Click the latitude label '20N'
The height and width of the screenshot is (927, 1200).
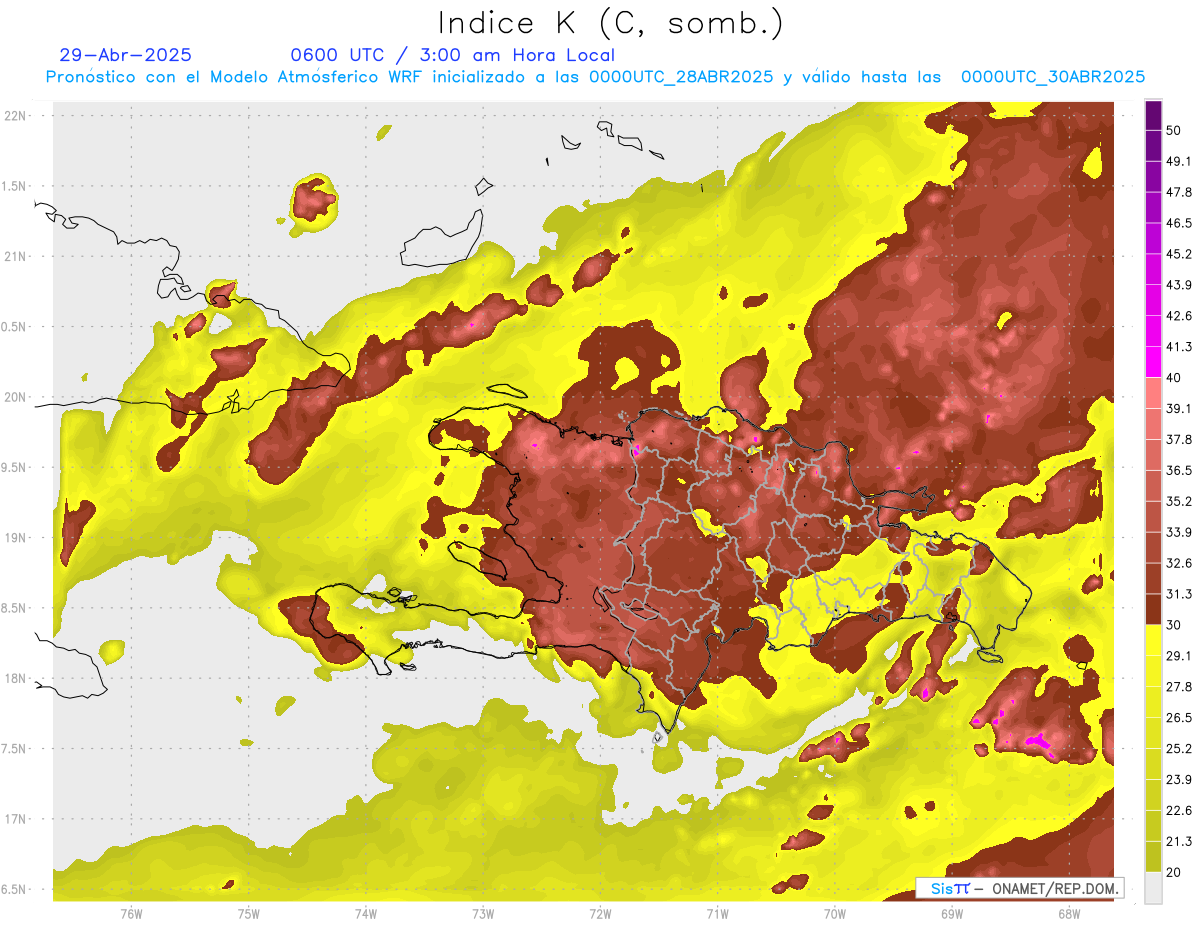click(17, 397)
